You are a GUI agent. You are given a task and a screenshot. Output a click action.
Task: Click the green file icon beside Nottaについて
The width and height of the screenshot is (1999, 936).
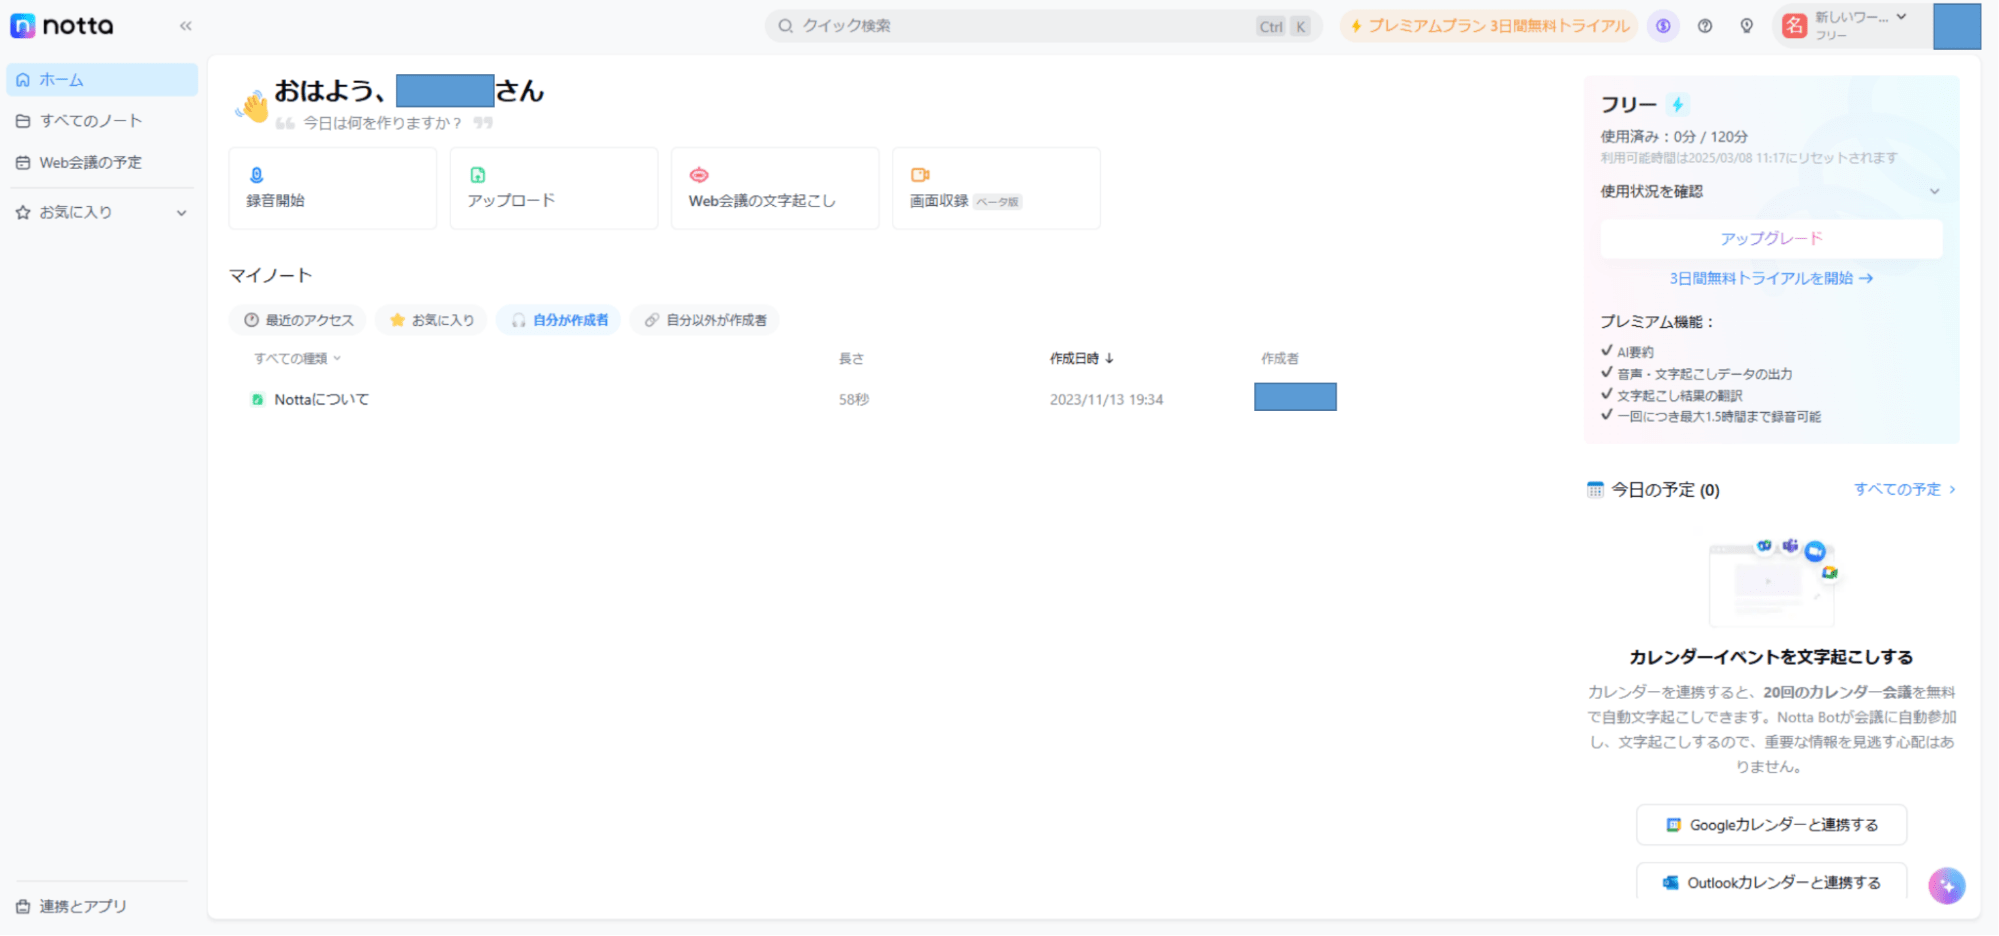click(257, 399)
